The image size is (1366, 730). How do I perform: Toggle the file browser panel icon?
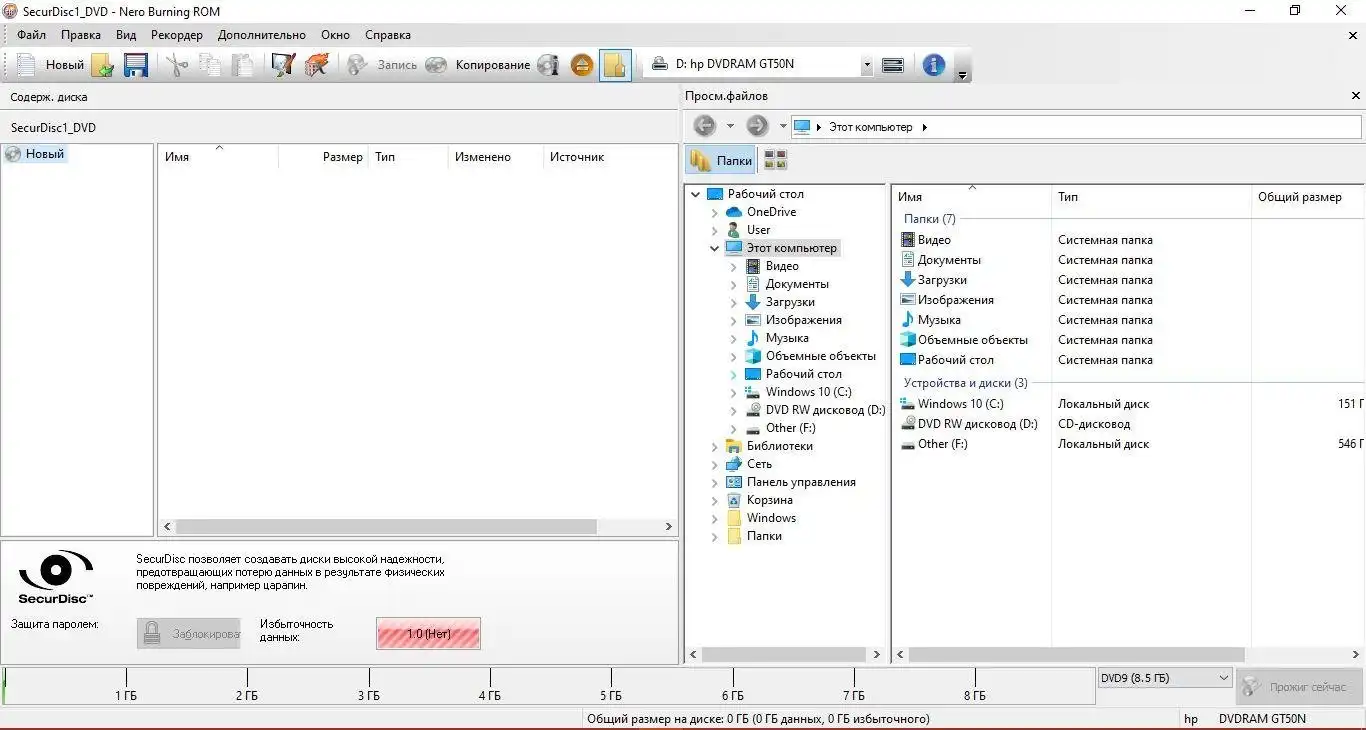615,65
